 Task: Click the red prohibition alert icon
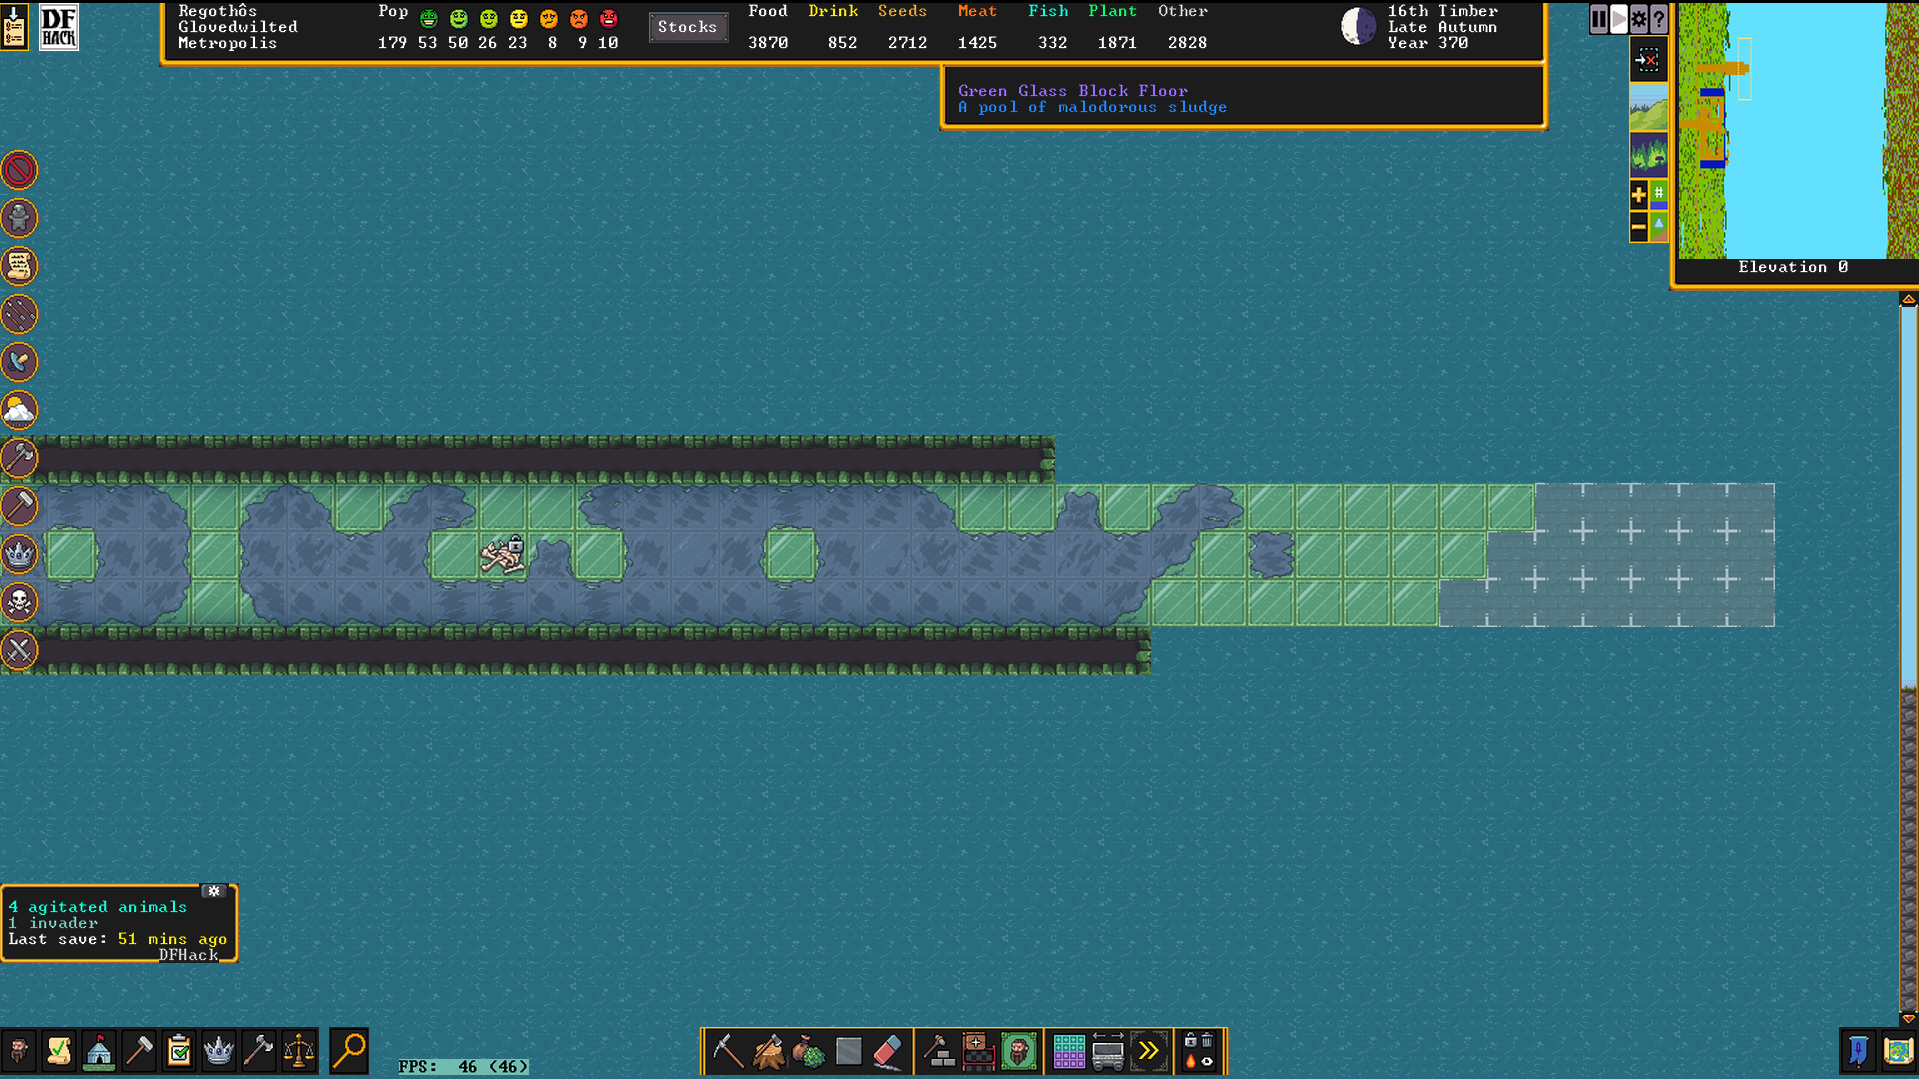point(19,170)
